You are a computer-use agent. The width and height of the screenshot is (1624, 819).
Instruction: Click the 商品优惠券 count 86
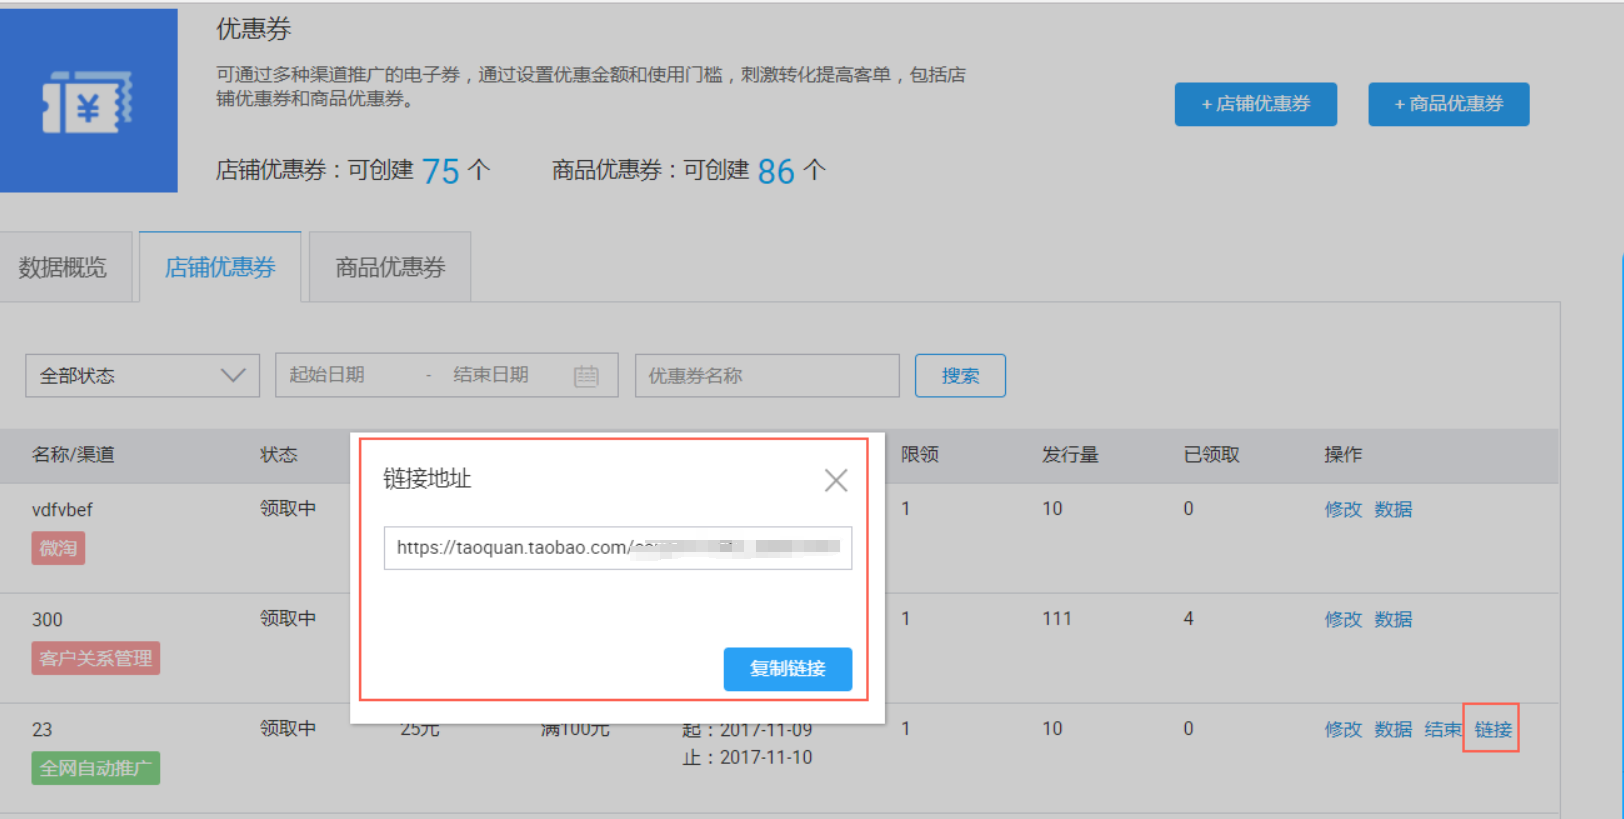coord(776,171)
